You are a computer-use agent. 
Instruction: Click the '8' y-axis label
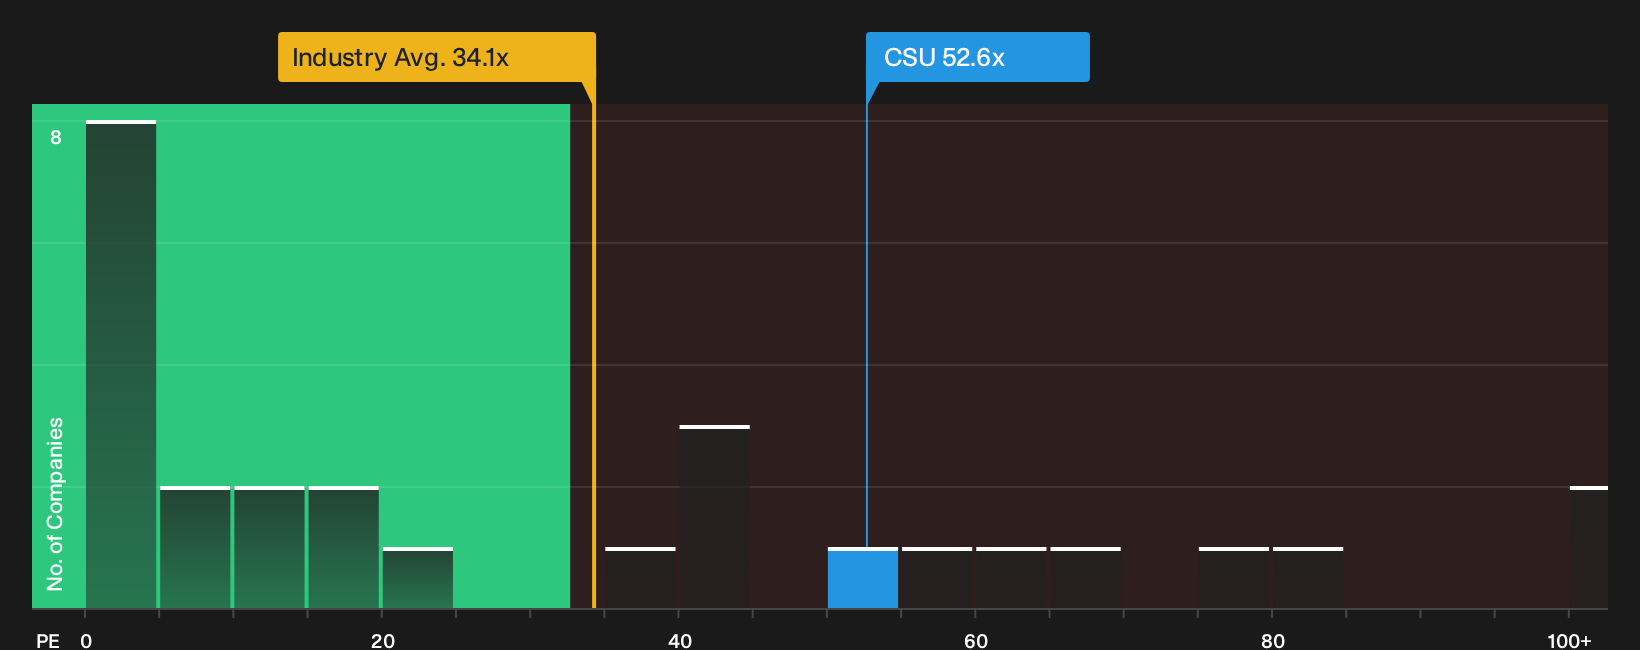tap(56, 137)
